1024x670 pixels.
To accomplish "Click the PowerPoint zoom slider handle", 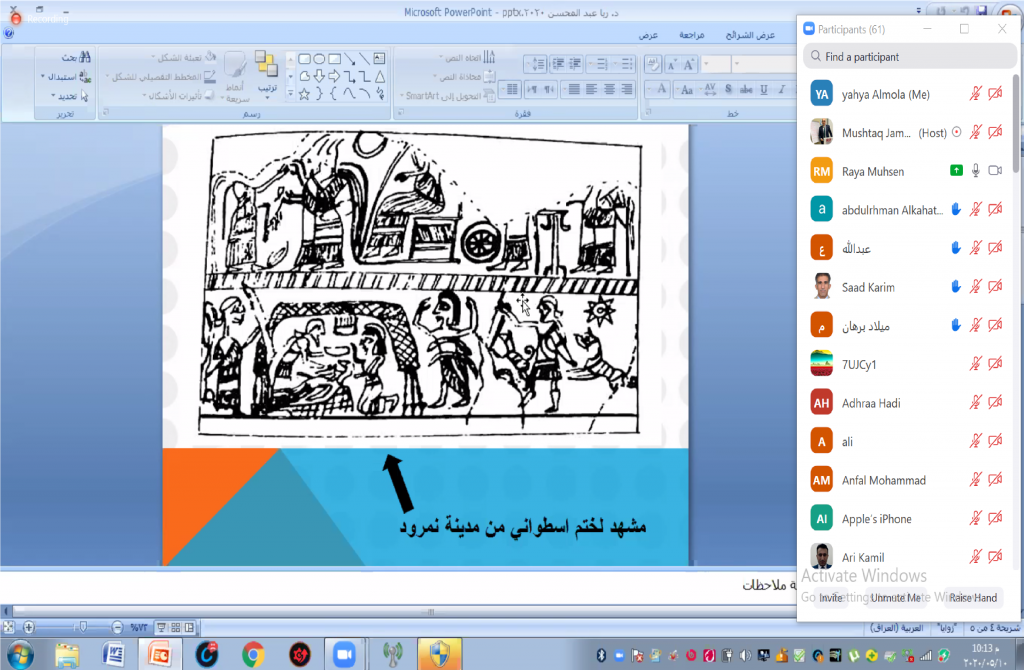I will click(x=82, y=627).
